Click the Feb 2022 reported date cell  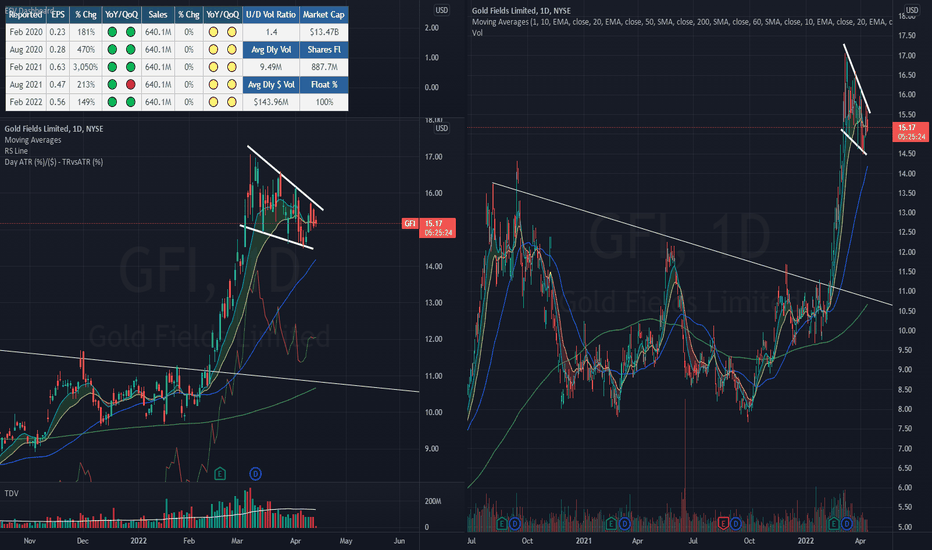click(x=26, y=102)
